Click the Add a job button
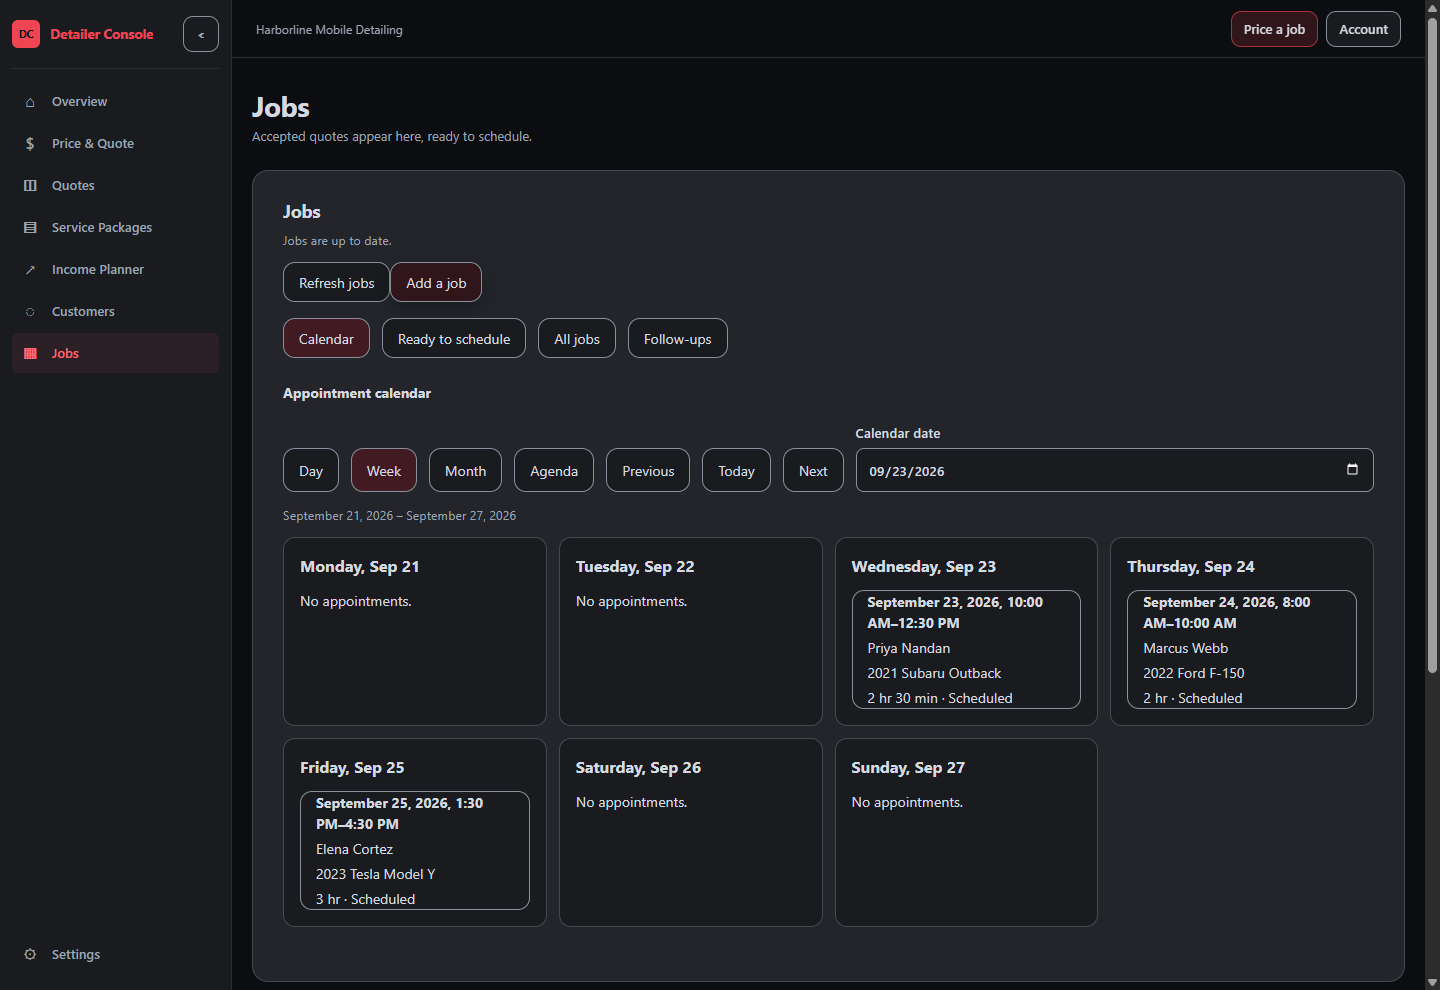 (x=436, y=282)
